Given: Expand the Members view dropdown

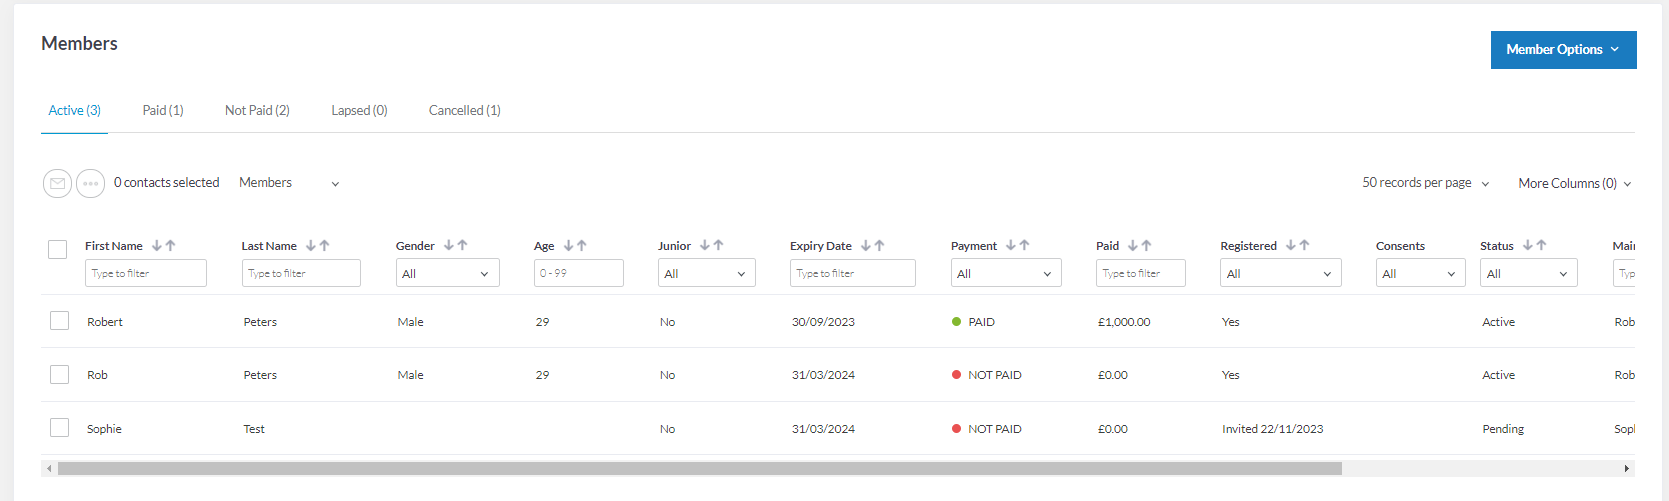Looking at the screenshot, I should pyautogui.click(x=289, y=183).
